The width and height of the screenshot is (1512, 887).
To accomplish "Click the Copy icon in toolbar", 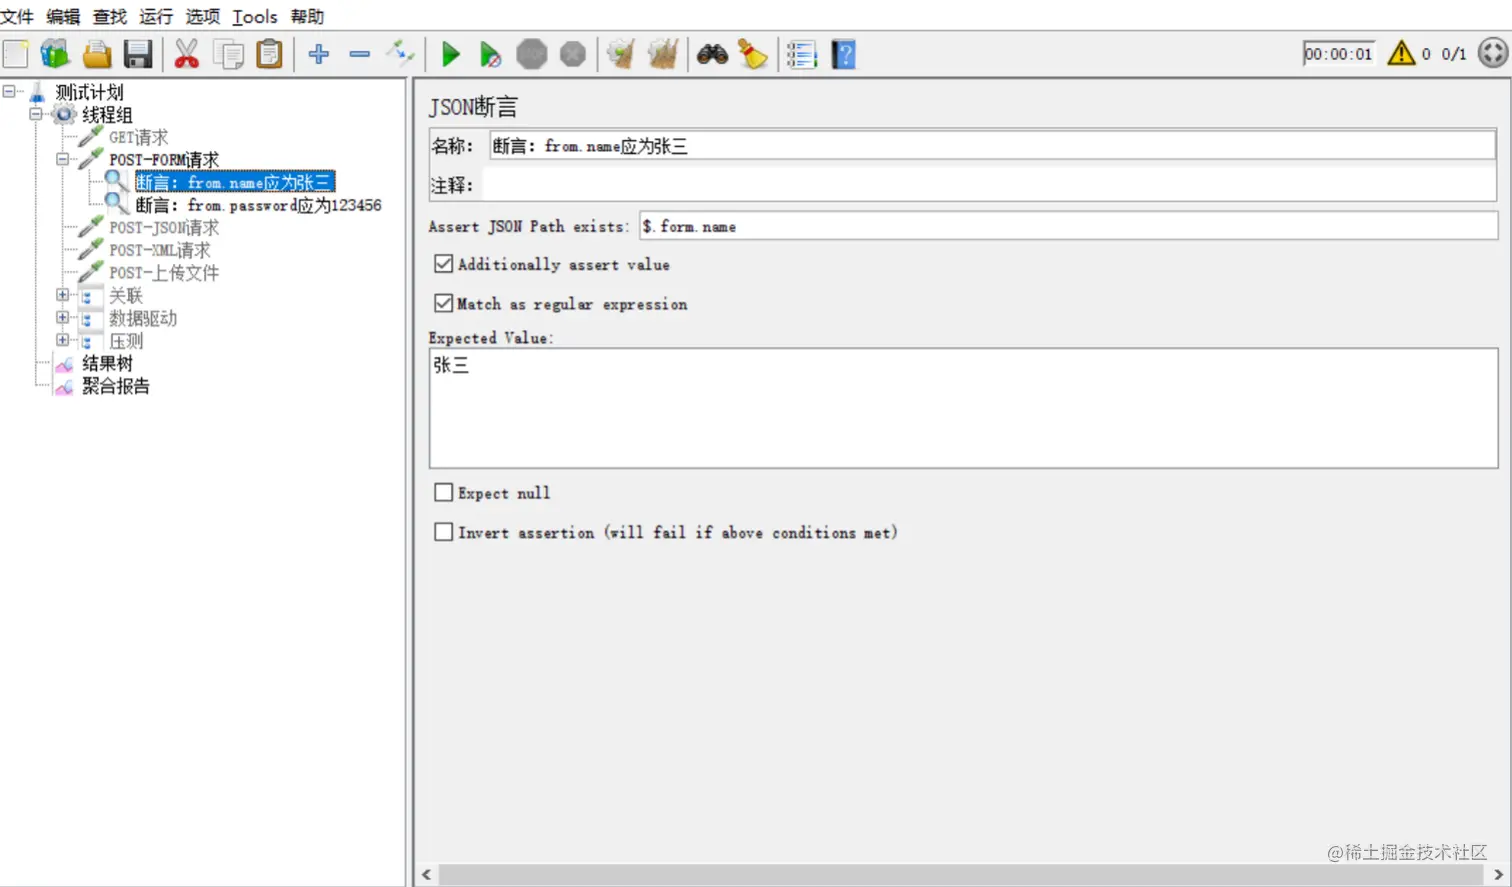I will (229, 54).
